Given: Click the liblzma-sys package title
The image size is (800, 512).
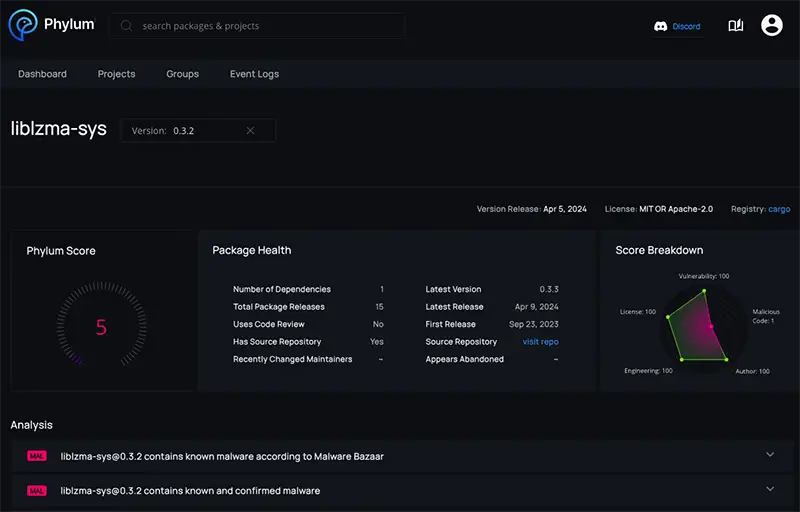Looking at the screenshot, I should click(x=59, y=129).
